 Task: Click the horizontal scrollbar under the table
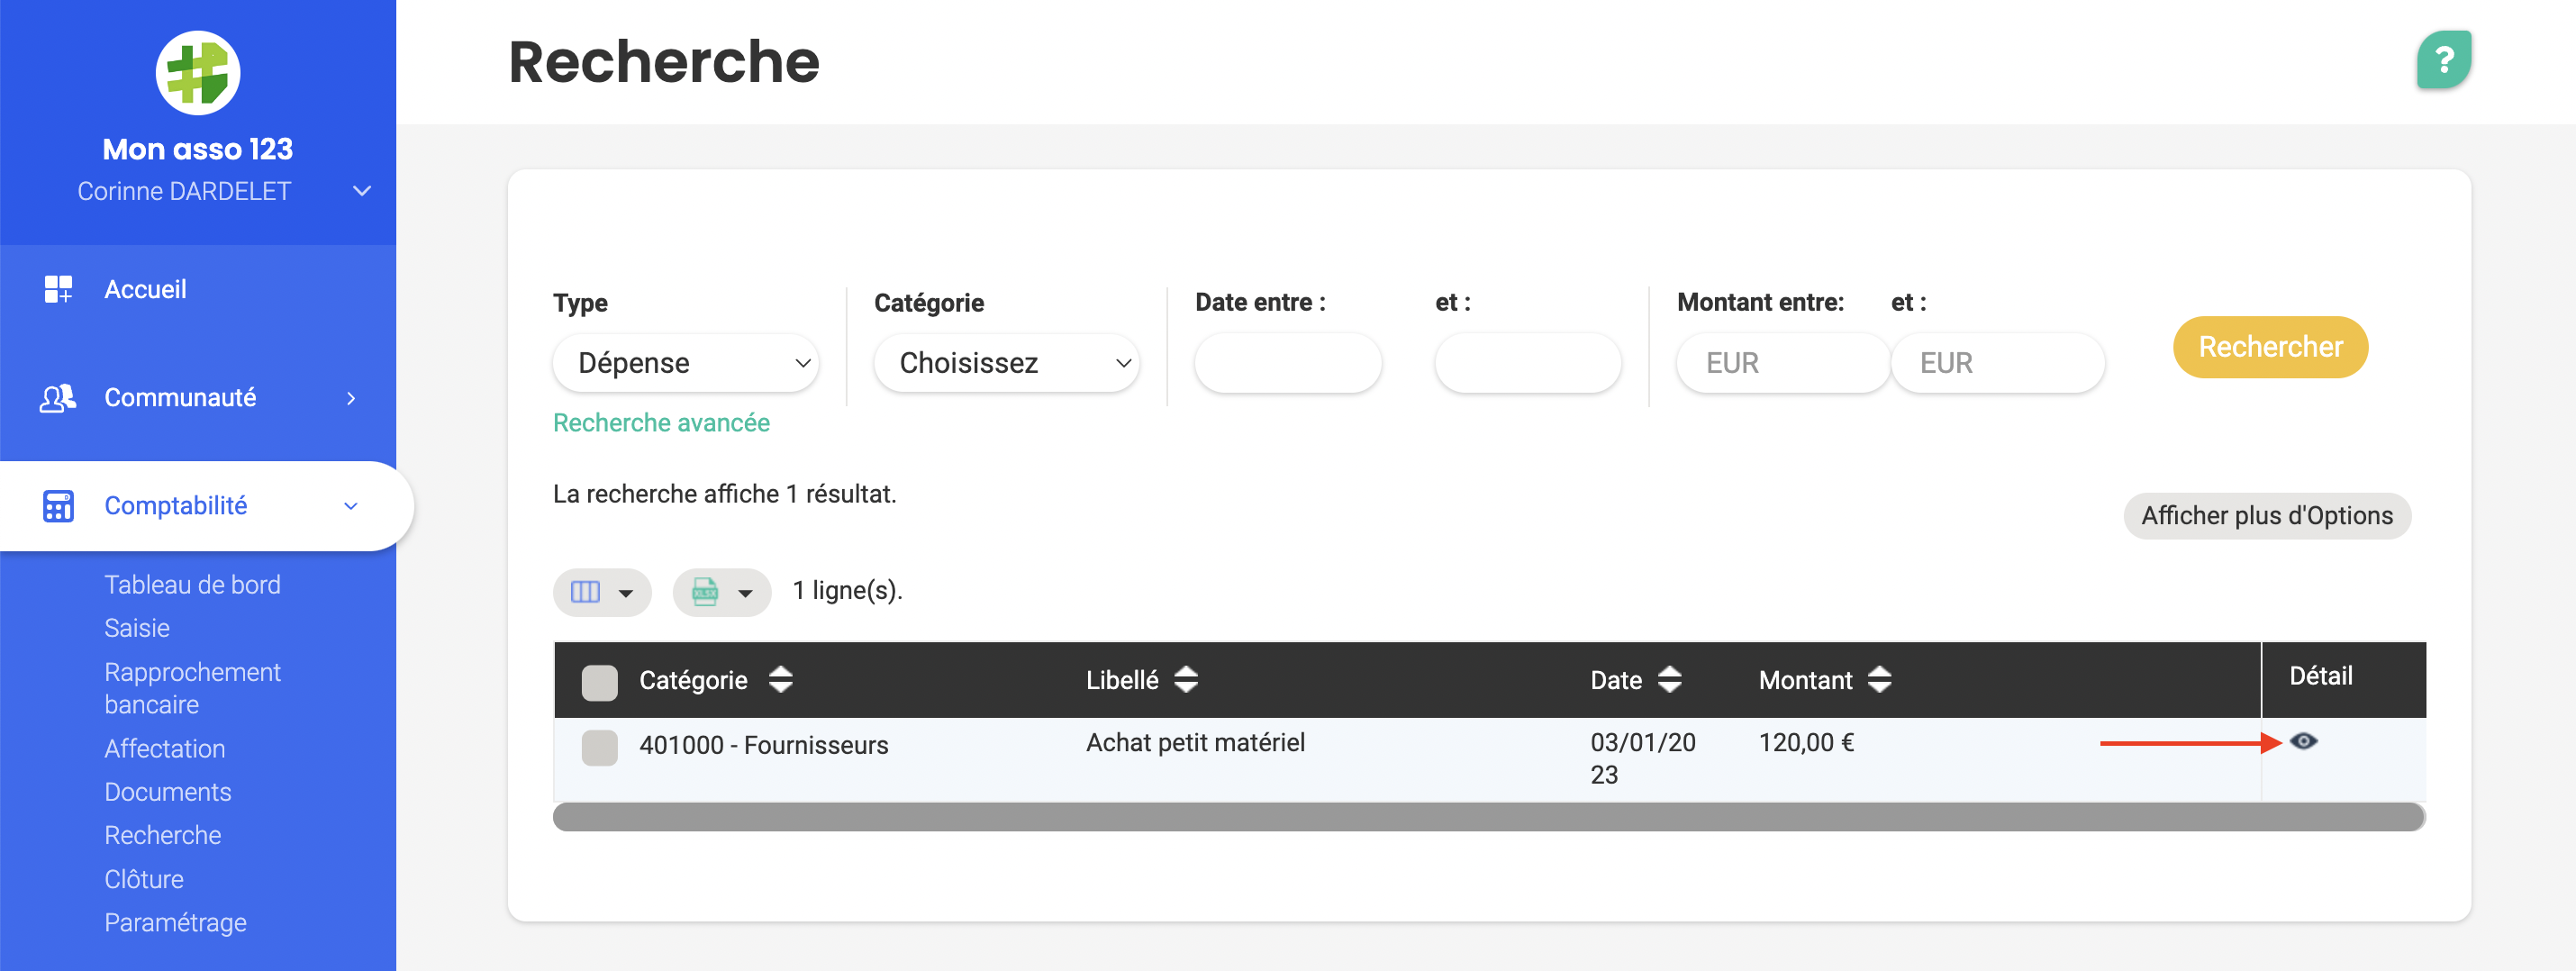coord(1488,817)
